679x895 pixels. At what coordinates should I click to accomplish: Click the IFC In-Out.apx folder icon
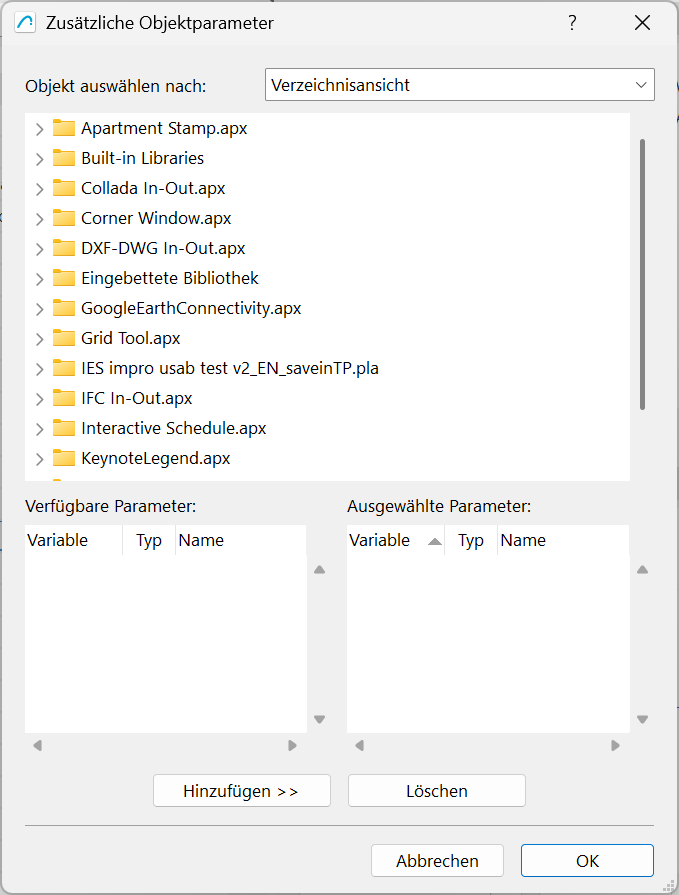tap(62, 398)
